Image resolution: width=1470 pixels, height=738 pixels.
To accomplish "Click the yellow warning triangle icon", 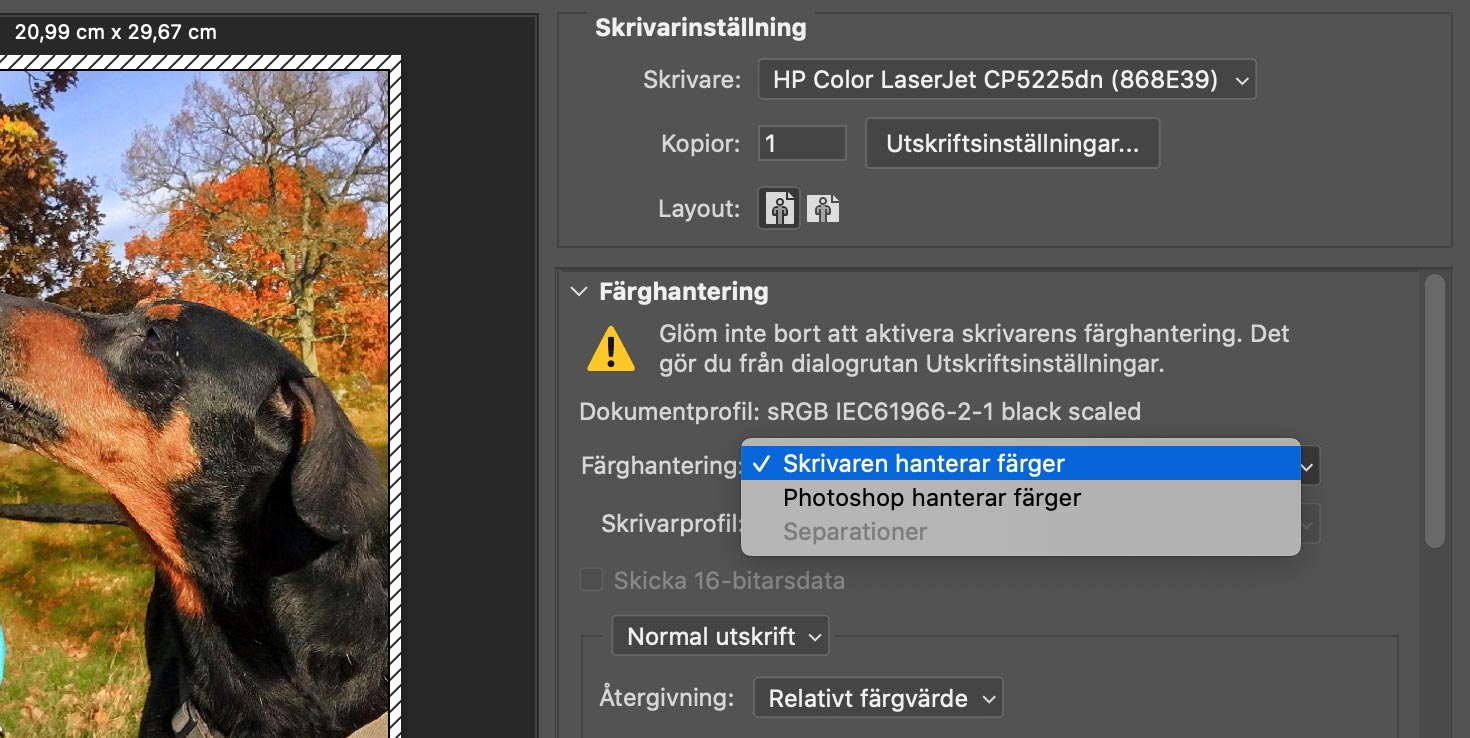I will click(610, 349).
